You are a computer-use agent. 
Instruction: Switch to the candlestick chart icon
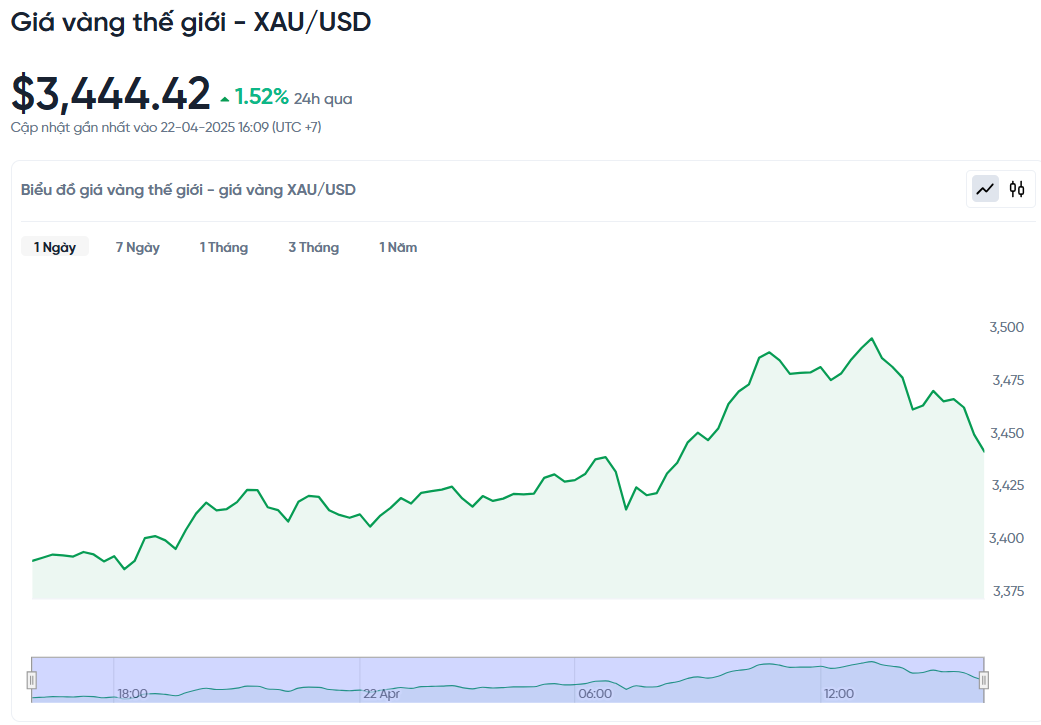click(x=1017, y=189)
